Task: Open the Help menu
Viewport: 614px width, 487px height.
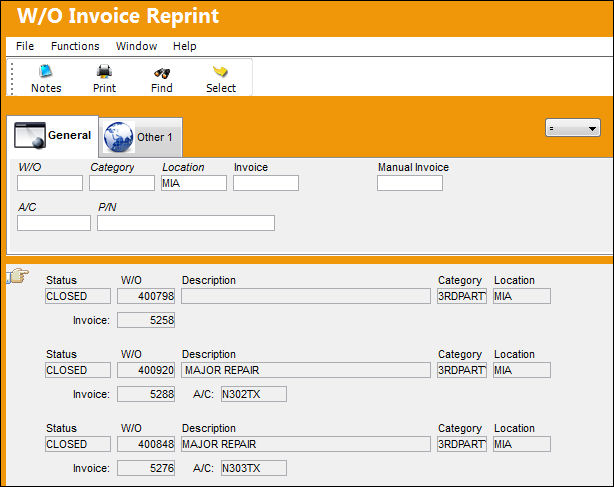Action: [x=184, y=46]
